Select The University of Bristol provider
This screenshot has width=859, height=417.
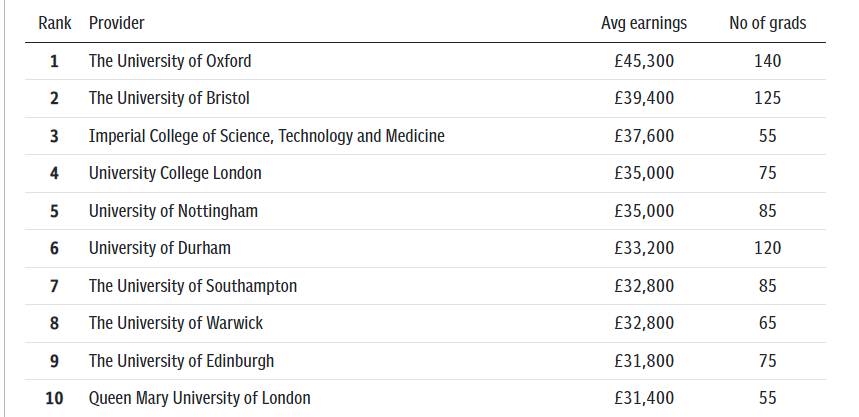(x=169, y=98)
